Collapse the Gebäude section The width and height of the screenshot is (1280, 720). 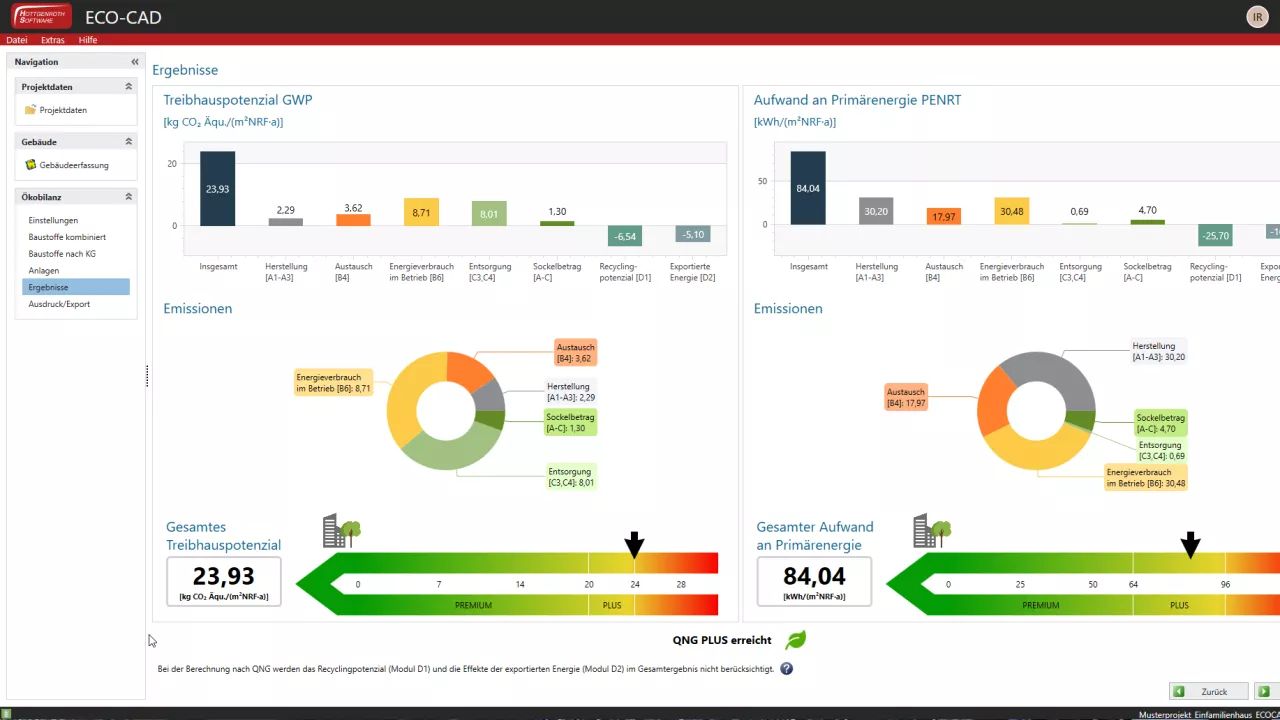pyautogui.click(x=128, y=142)
